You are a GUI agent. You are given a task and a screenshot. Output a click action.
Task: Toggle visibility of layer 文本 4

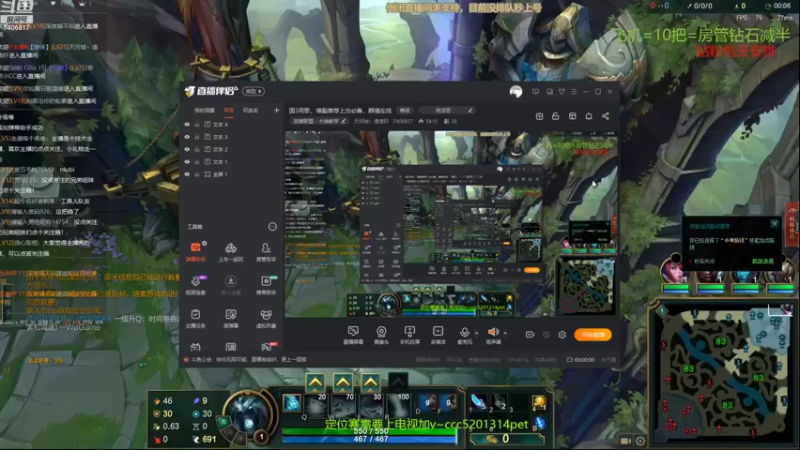tap(187, 124)
